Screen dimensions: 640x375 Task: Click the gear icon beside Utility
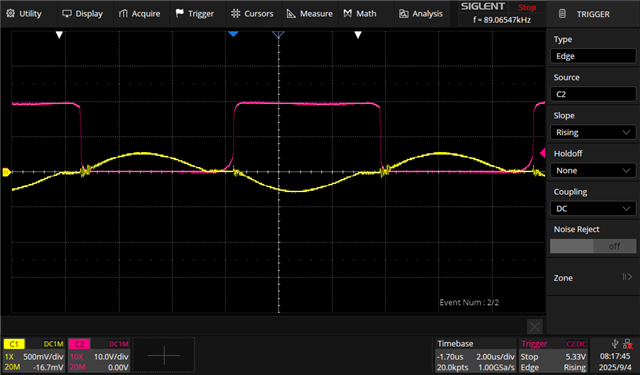(11, 13)
